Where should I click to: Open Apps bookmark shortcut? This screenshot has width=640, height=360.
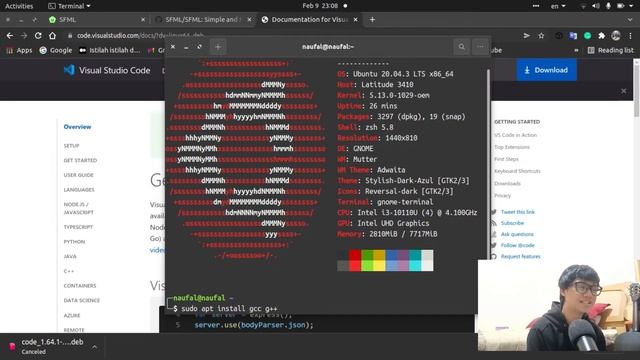[19, 50]
